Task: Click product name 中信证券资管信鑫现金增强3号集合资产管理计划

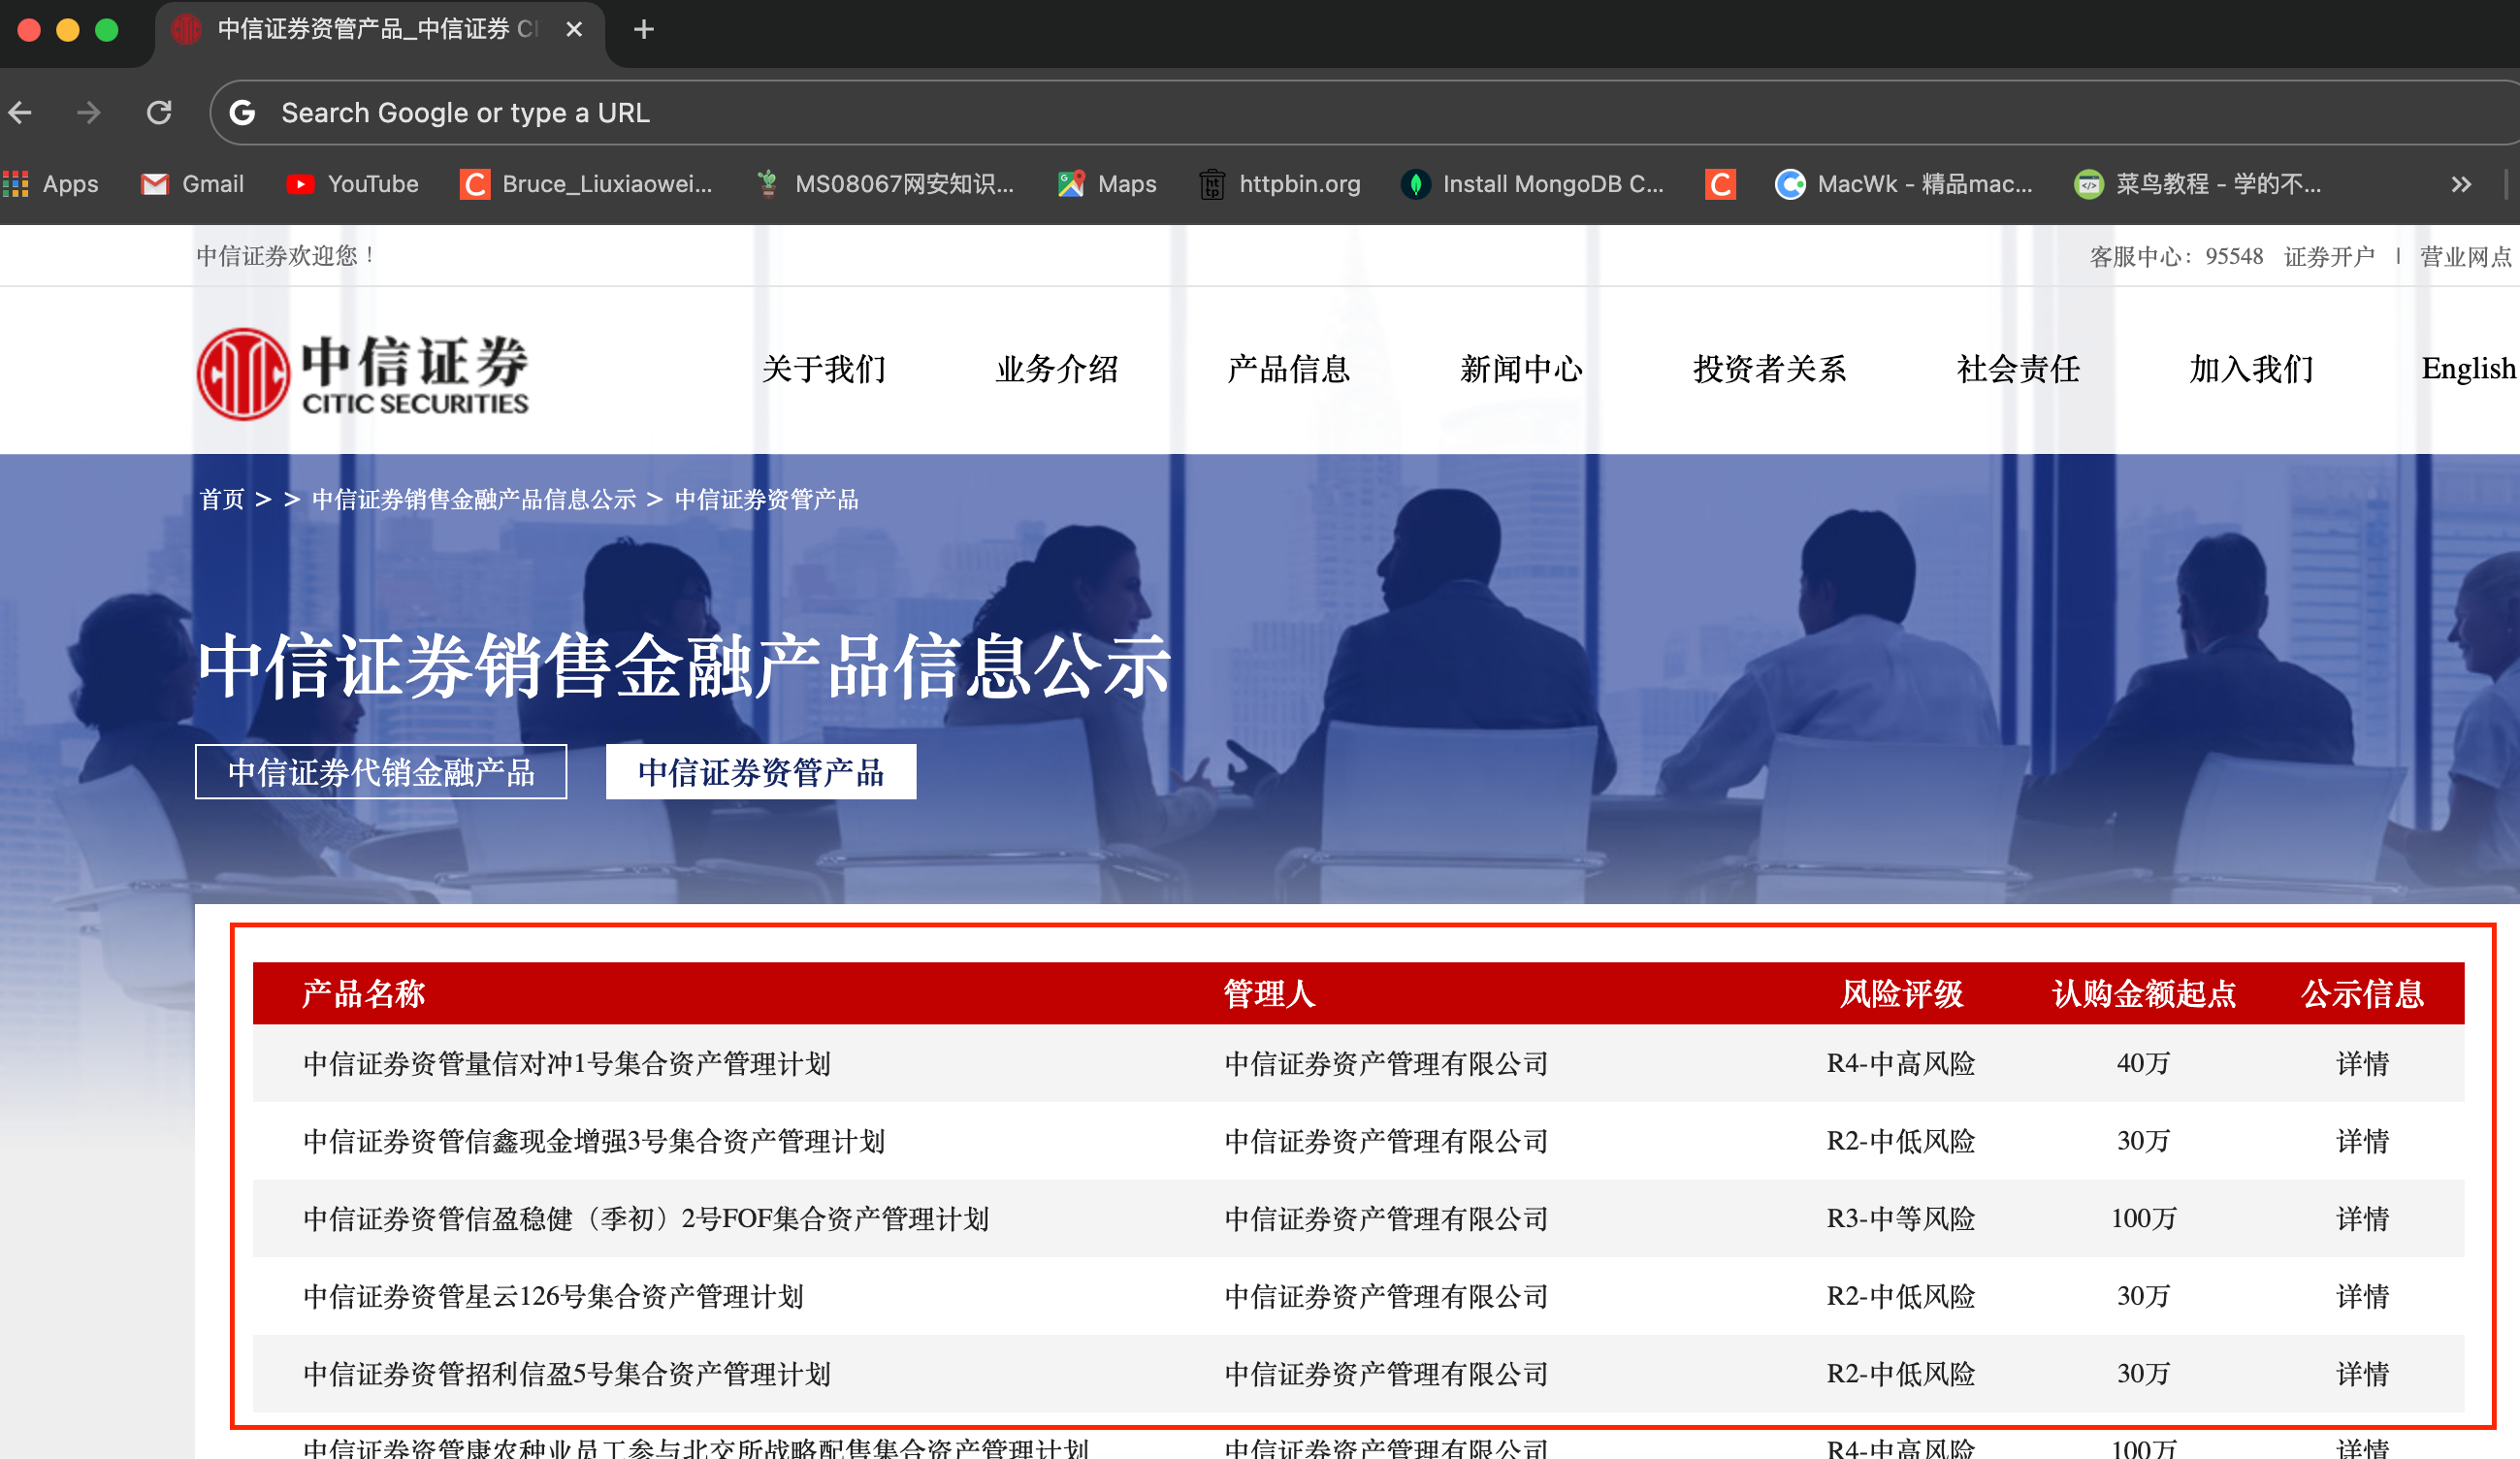Action: (594, 1141)
